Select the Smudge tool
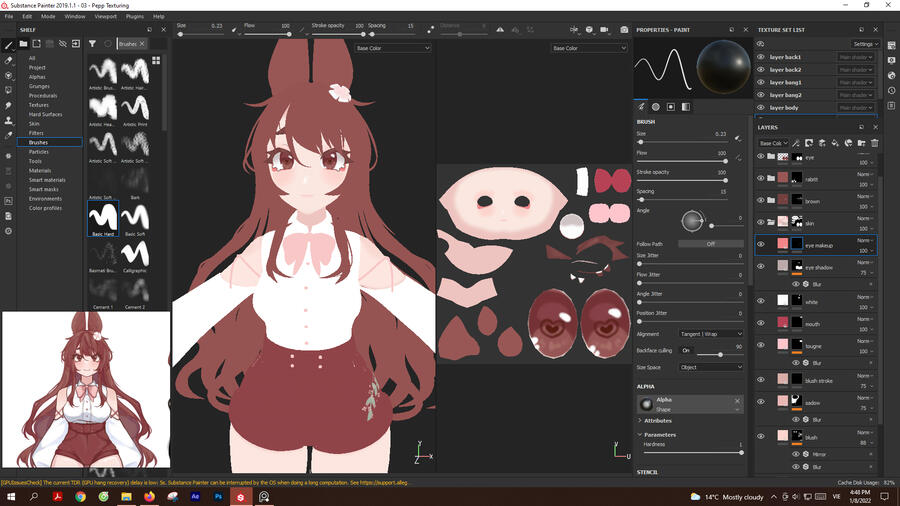The image size is (900, 506). coord(8,105)
